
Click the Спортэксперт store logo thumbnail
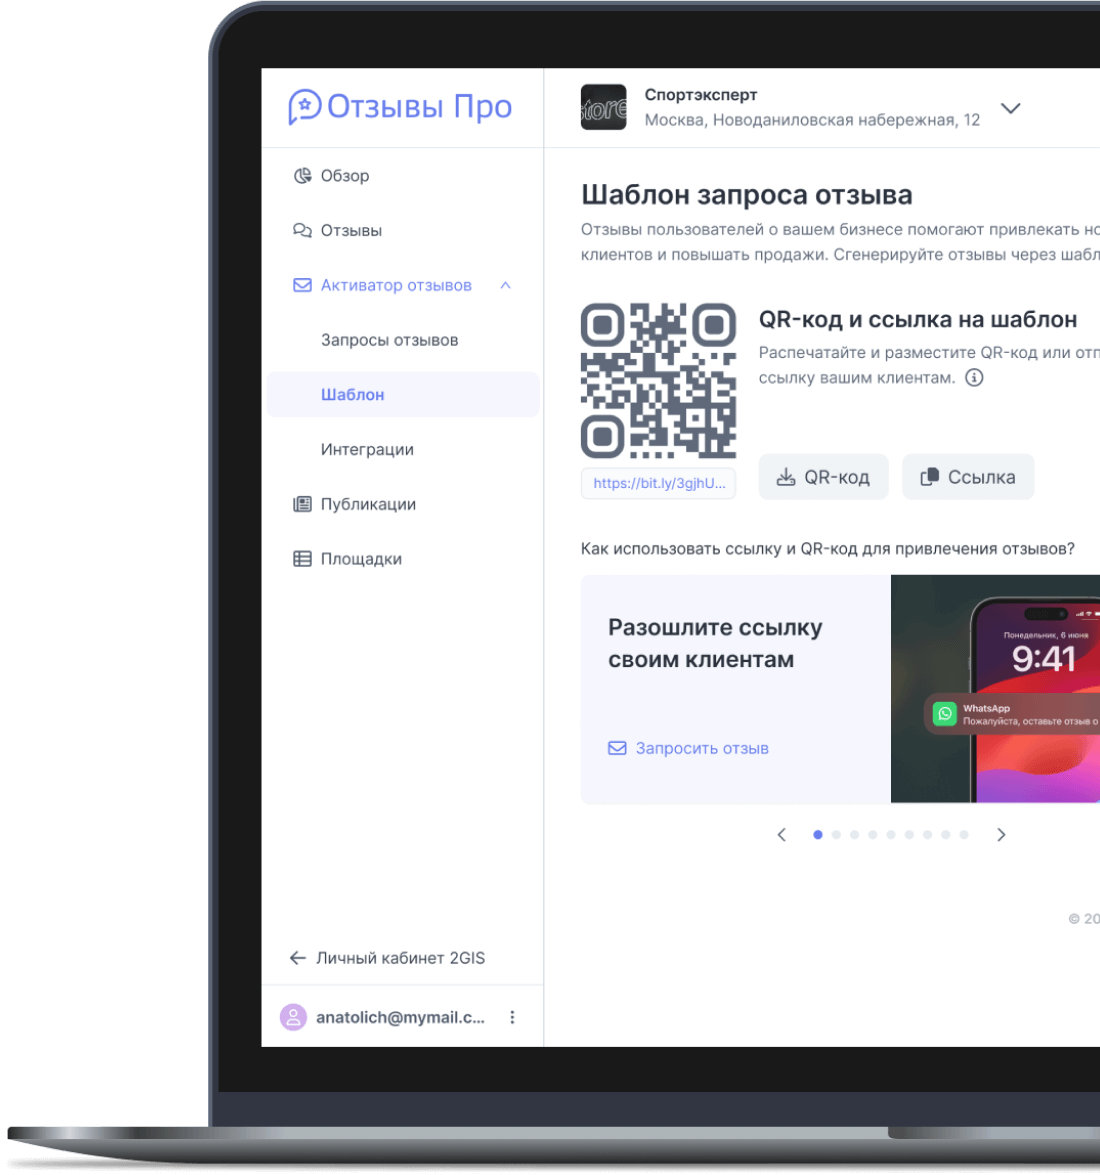coord(603,107)
